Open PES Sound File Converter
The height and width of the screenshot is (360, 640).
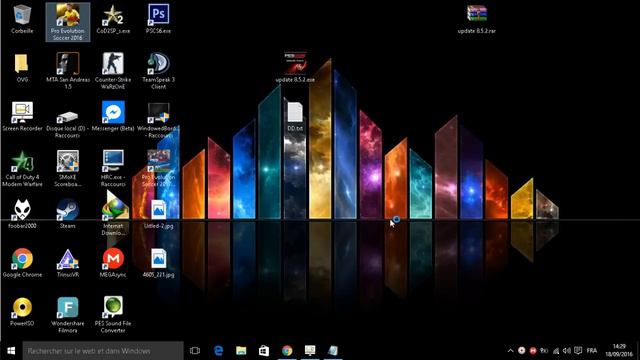(113, 315)
